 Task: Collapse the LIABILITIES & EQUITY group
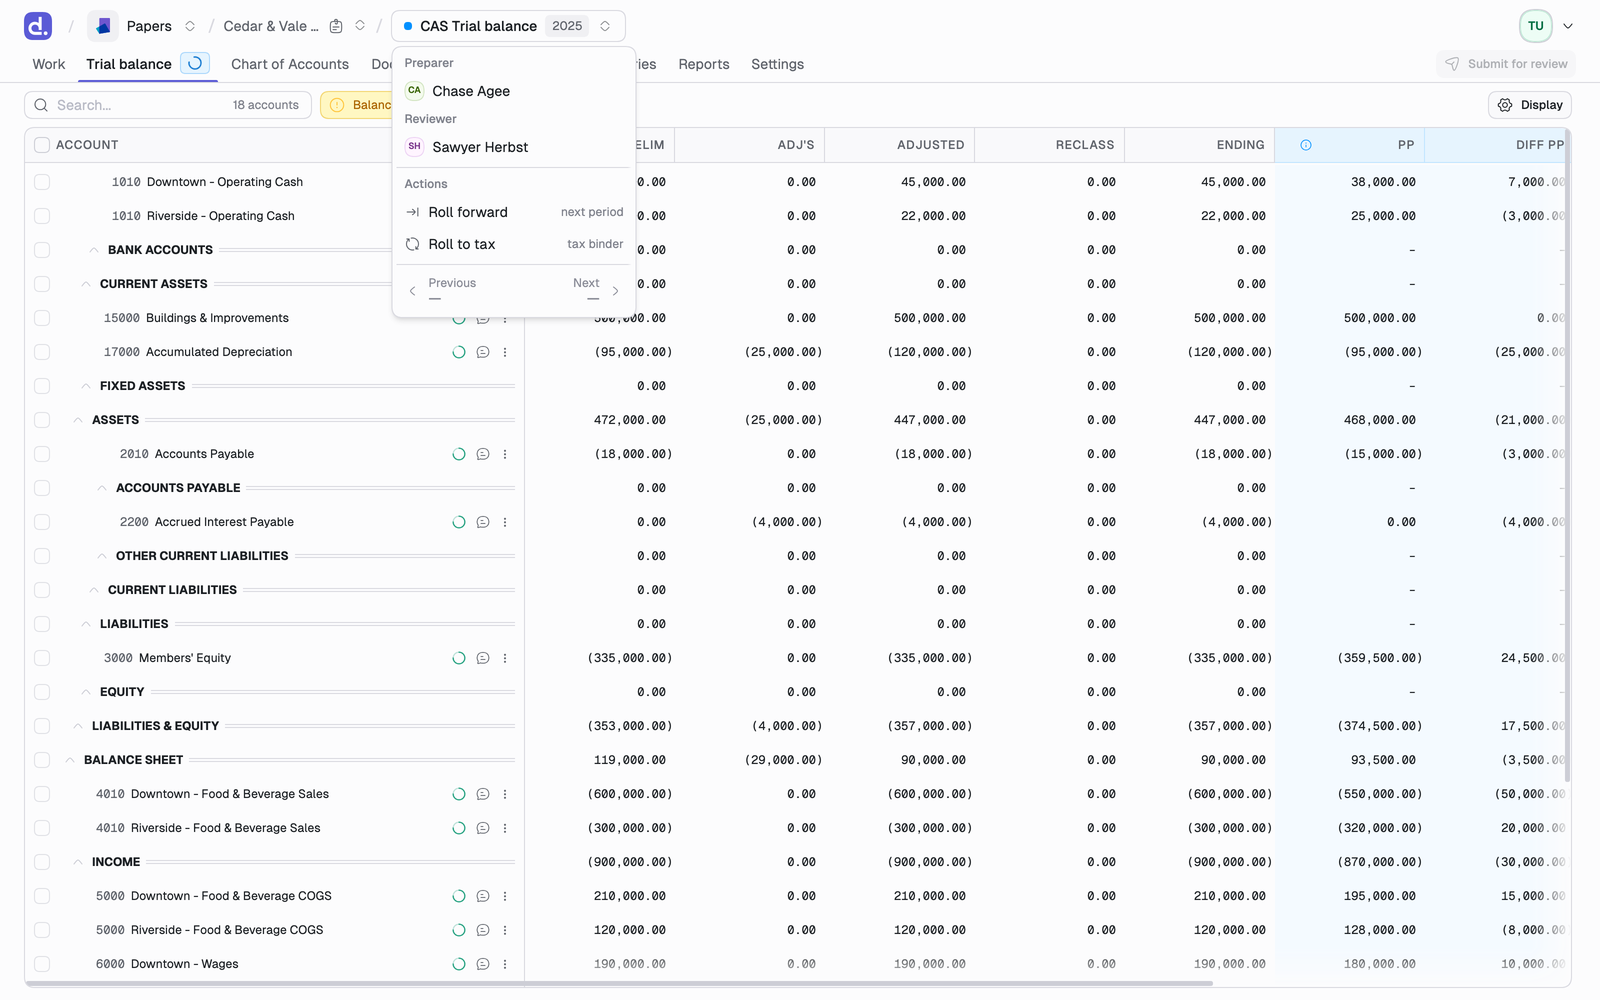(78, 726)
